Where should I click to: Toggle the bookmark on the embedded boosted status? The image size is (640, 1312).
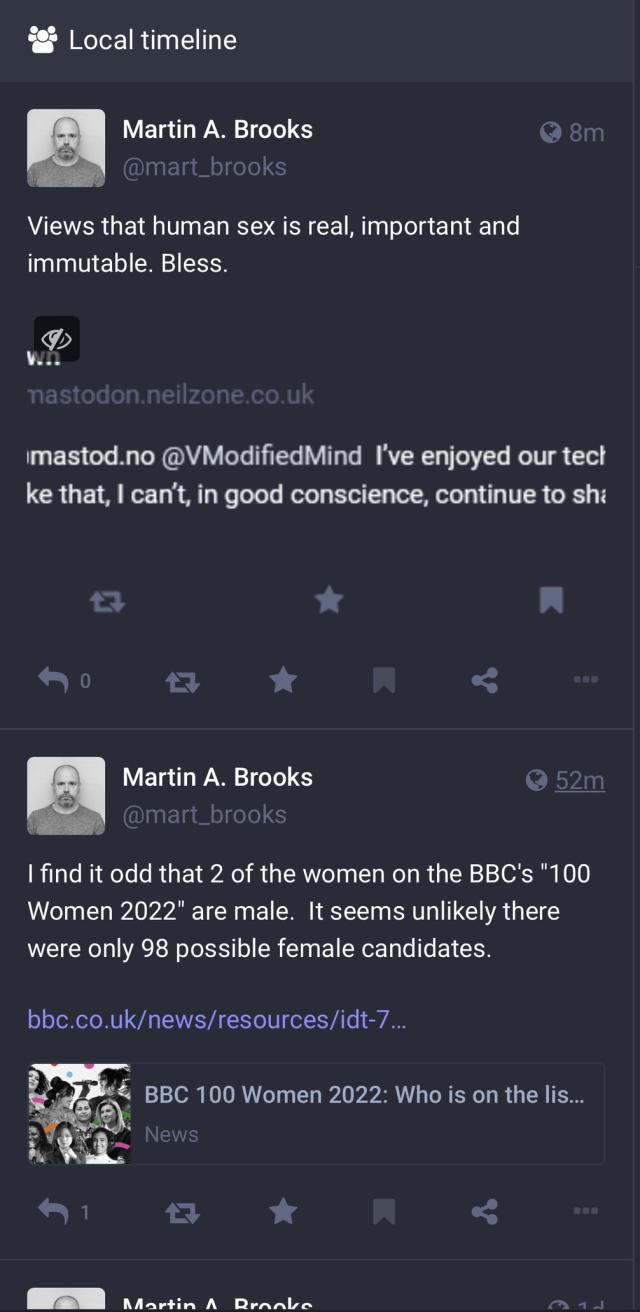coord(551,600)
